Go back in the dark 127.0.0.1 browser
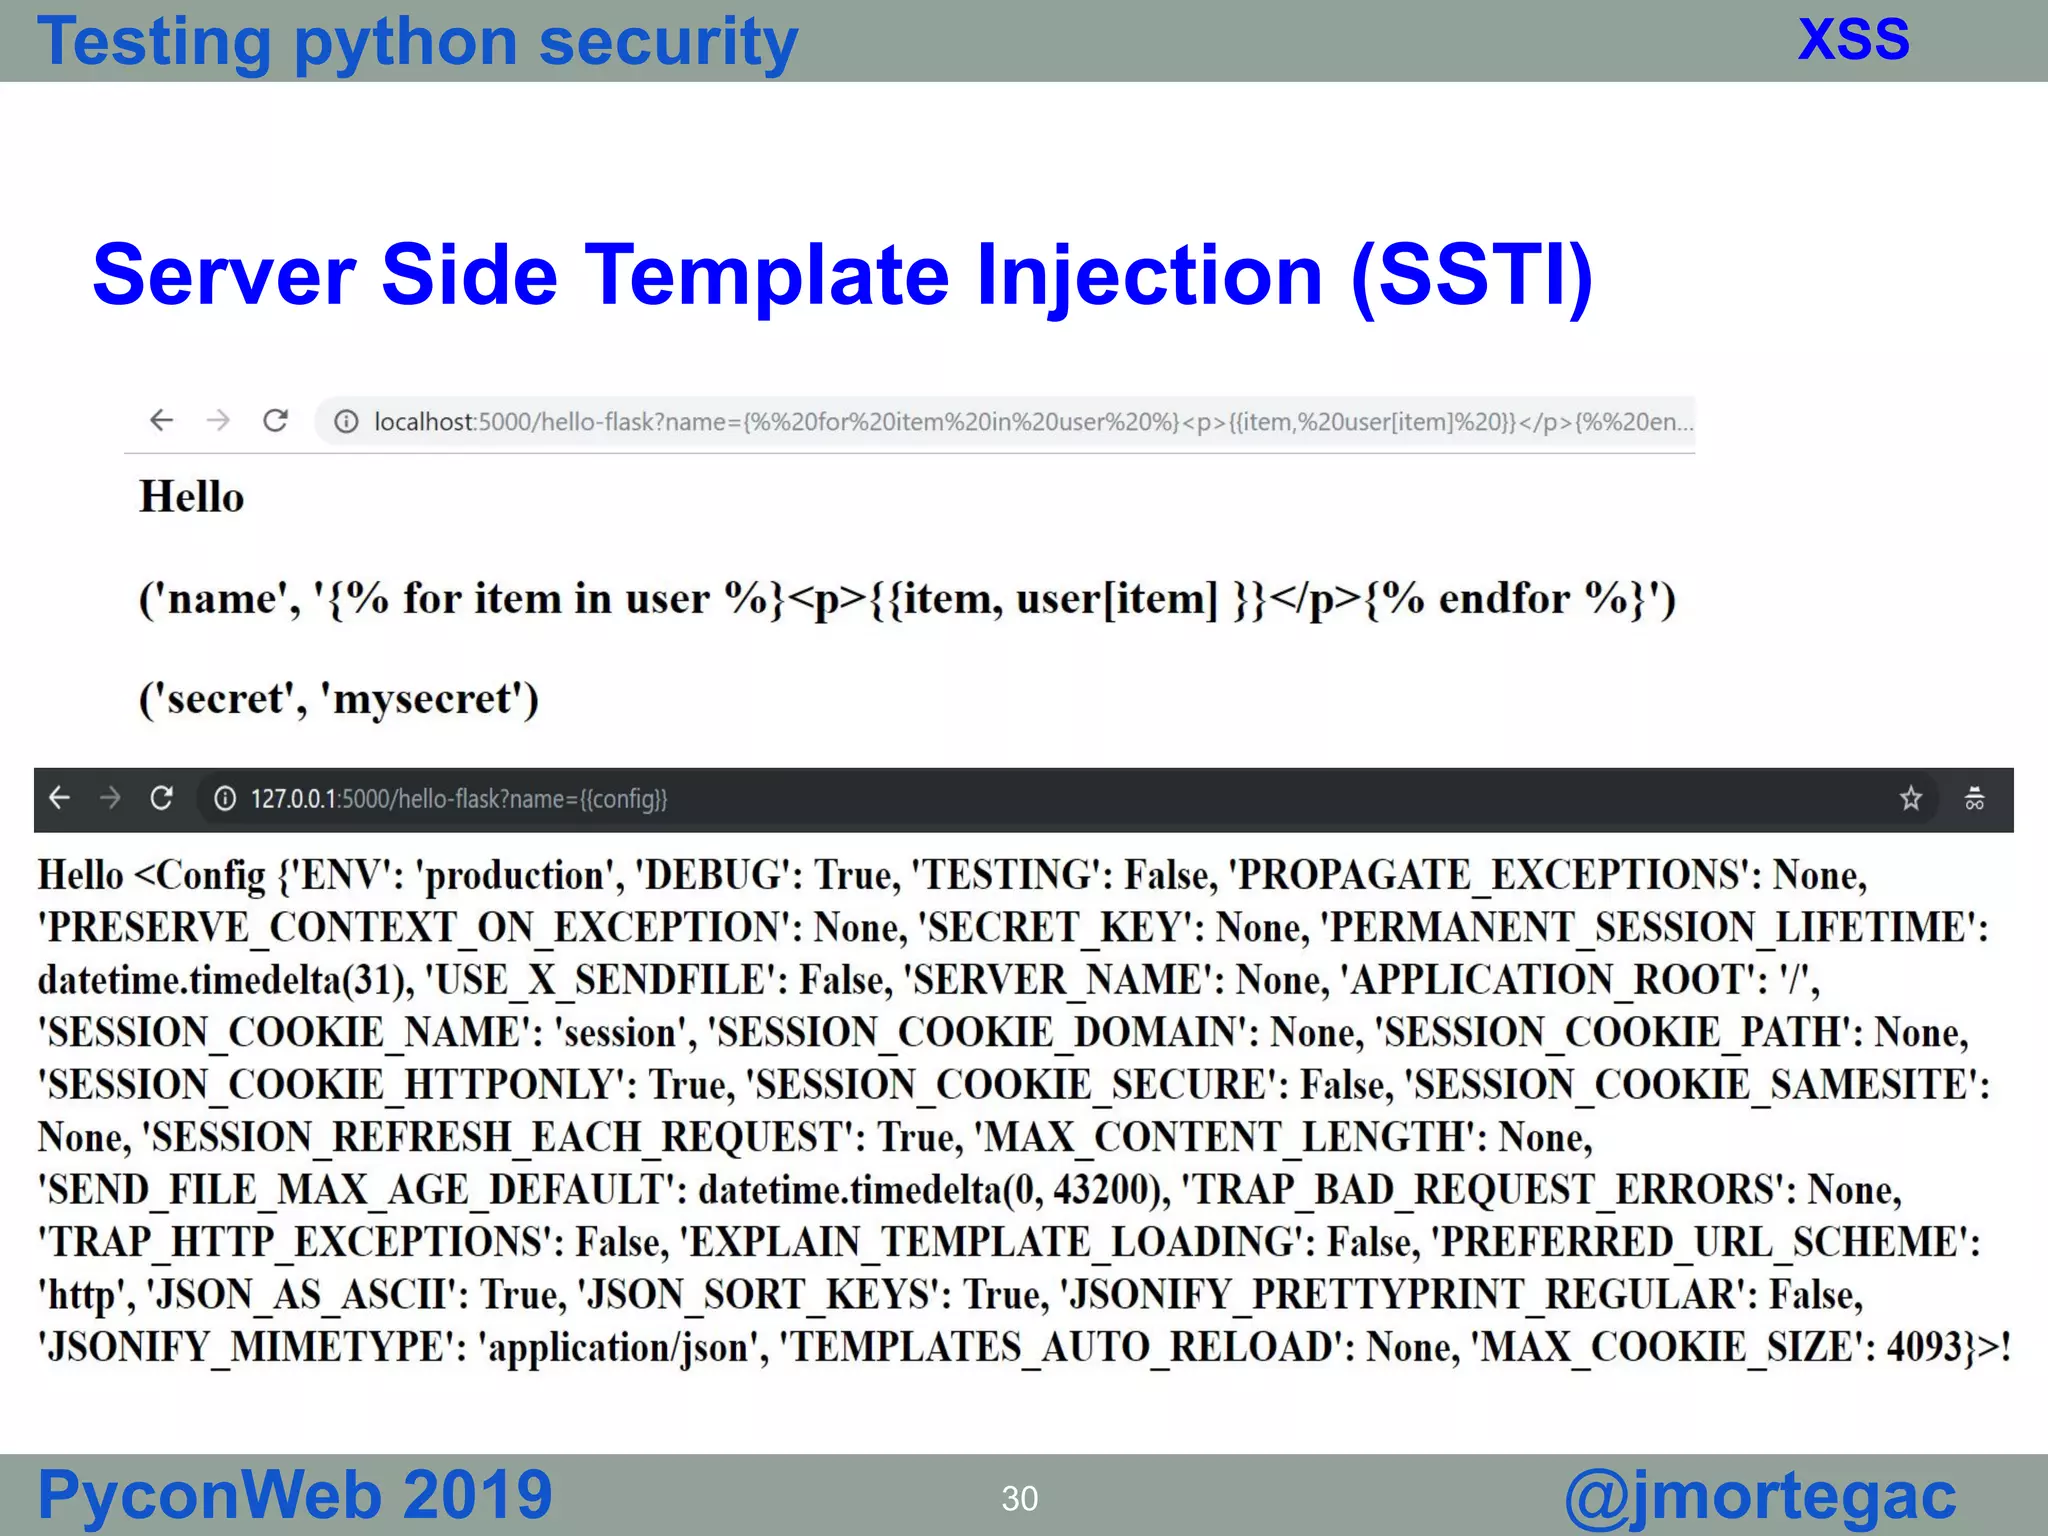The image size is (2048, 1536). click(x=60, y=798)
